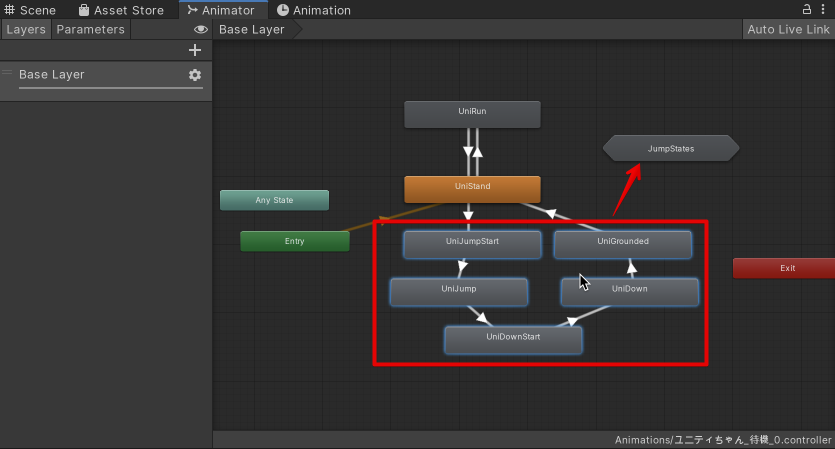Click the Animator tab icon
The image size is (835, 449).
pyautogui.click(x=192, y=10)
